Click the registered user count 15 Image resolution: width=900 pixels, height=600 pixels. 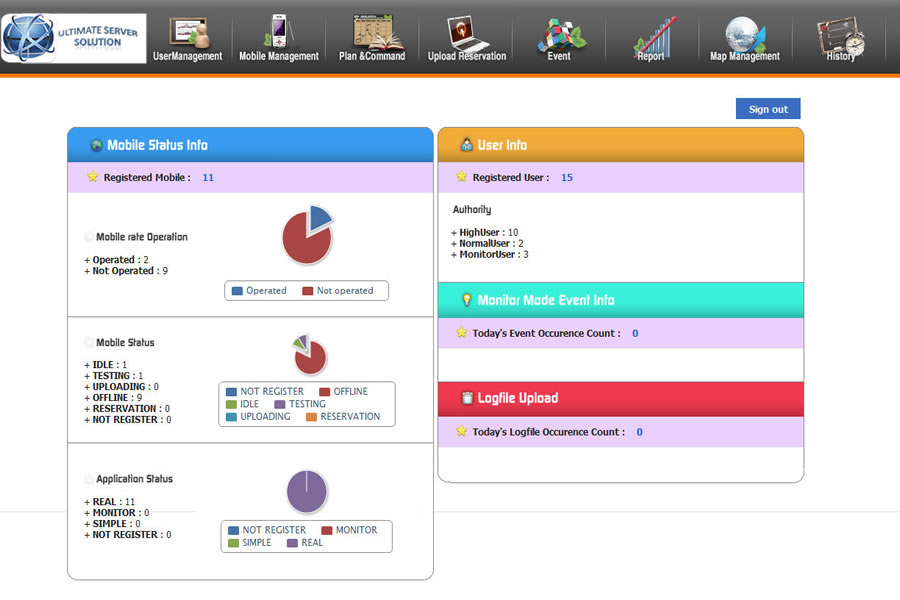[x=567, y=177]
